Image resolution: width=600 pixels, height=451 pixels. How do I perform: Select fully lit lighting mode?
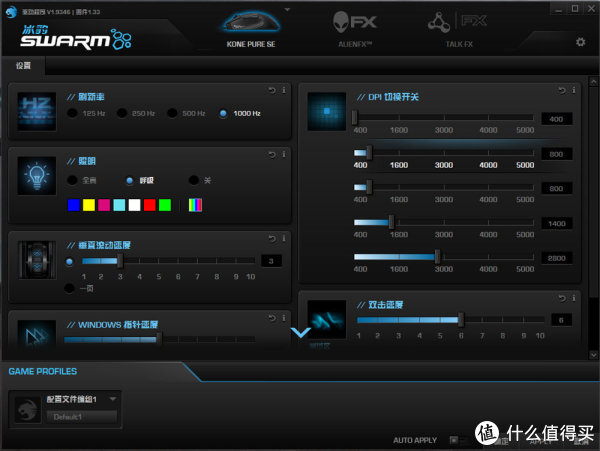coord(72,180)
